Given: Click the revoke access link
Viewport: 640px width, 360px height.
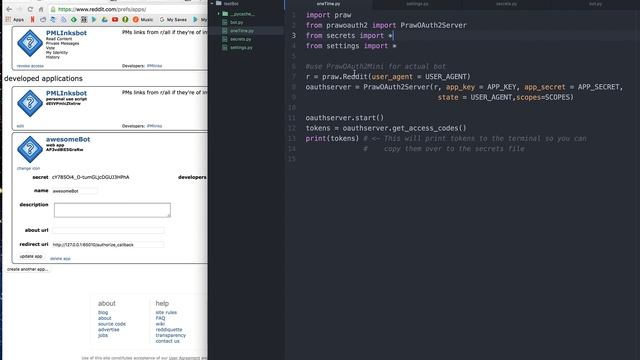Looking at the screenshot, I should pyautogui.click(x=30, y=66).
